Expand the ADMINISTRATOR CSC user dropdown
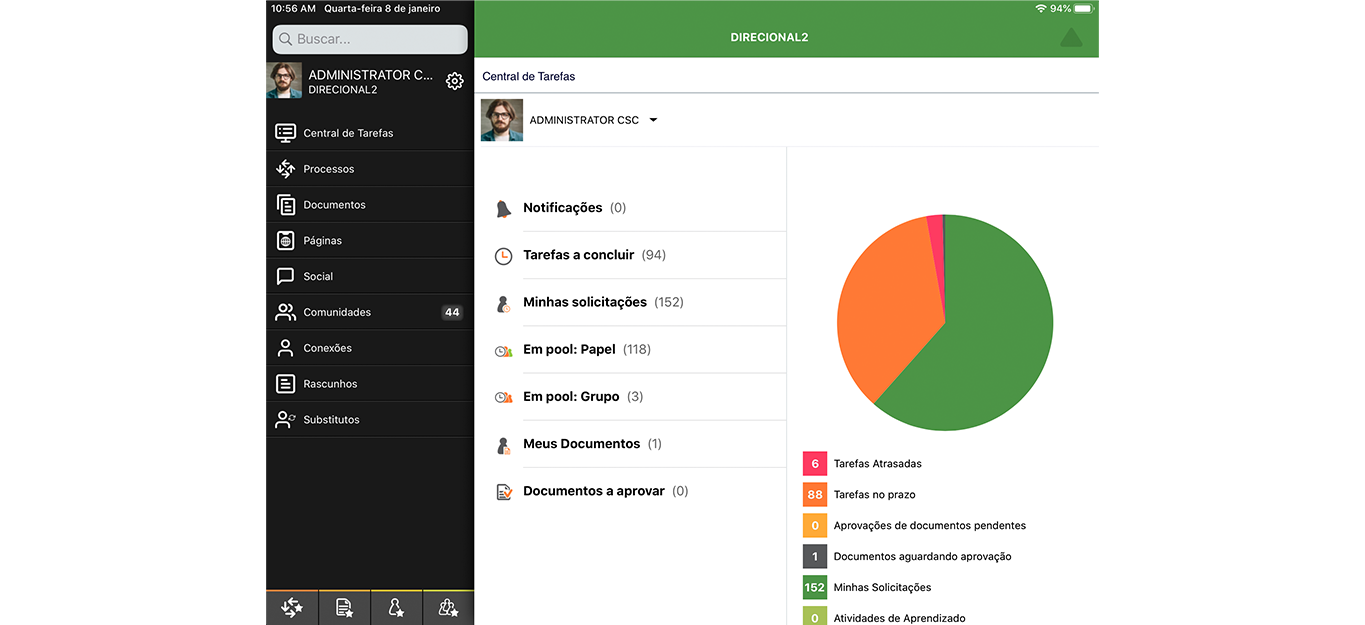 tap(653, 120)
